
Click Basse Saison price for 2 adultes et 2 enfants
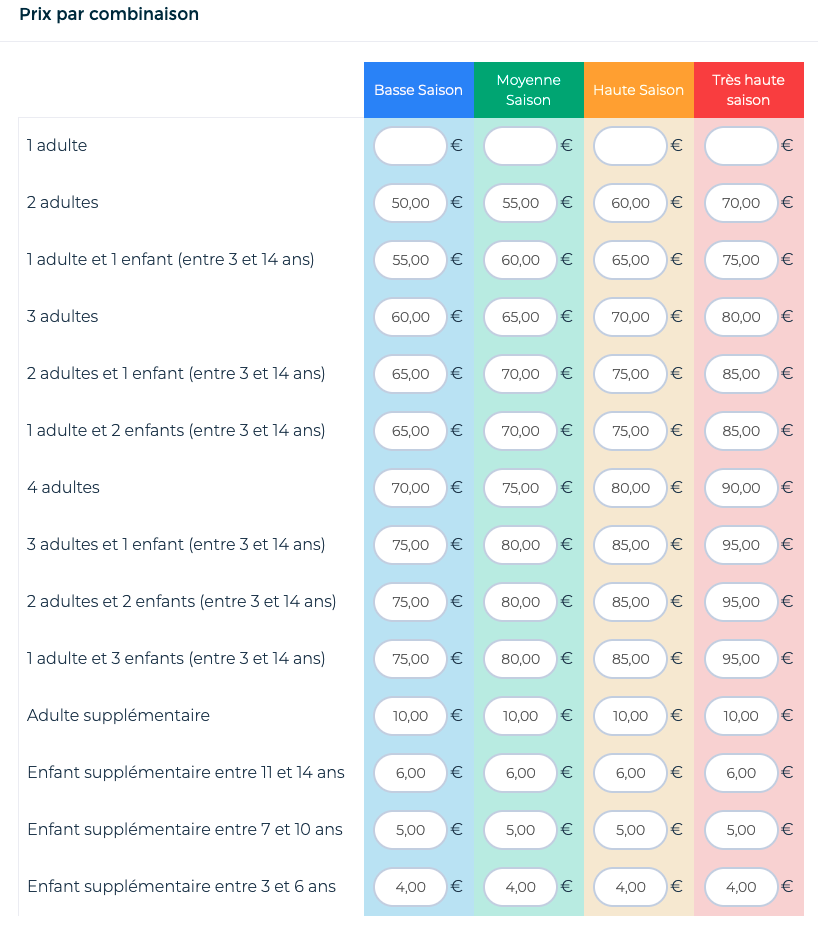pos(410,602)
